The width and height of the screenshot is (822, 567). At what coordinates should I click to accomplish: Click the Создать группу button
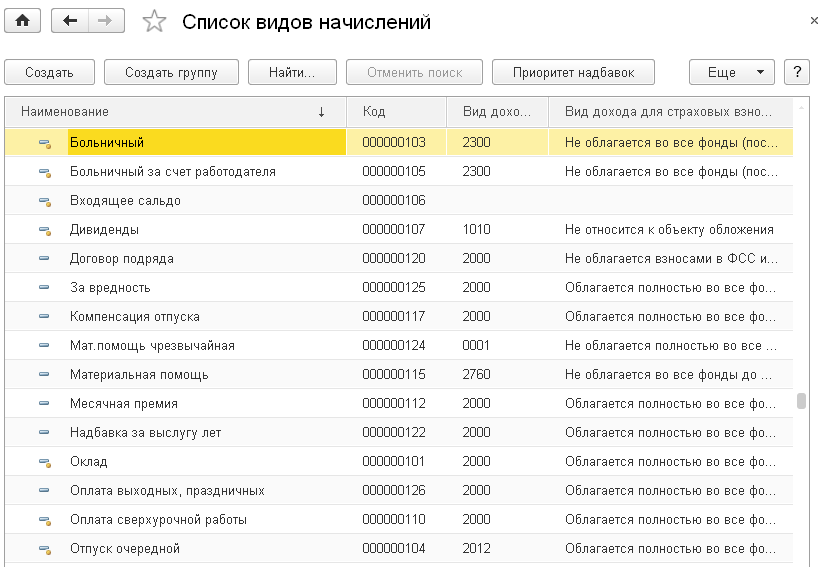click(171, 72)
